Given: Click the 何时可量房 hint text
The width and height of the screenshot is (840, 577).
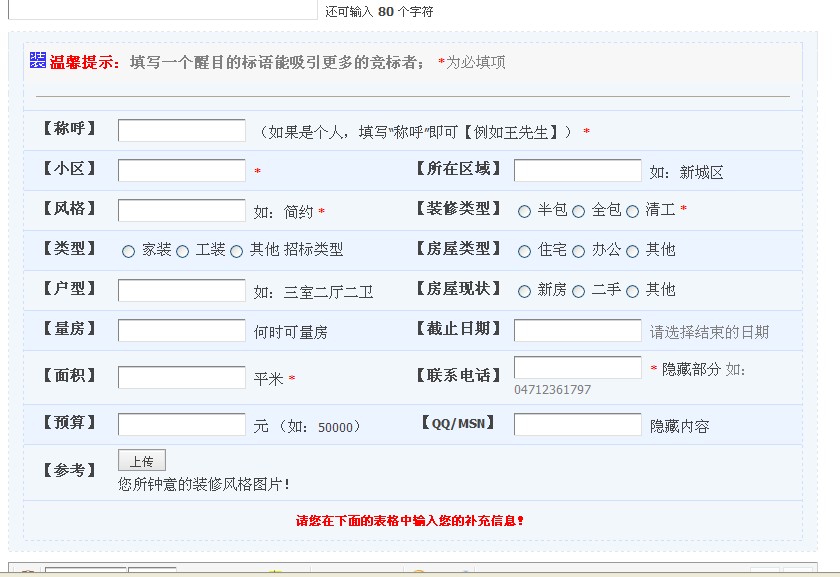Looking at the screenshot, I should coord(290,332).
